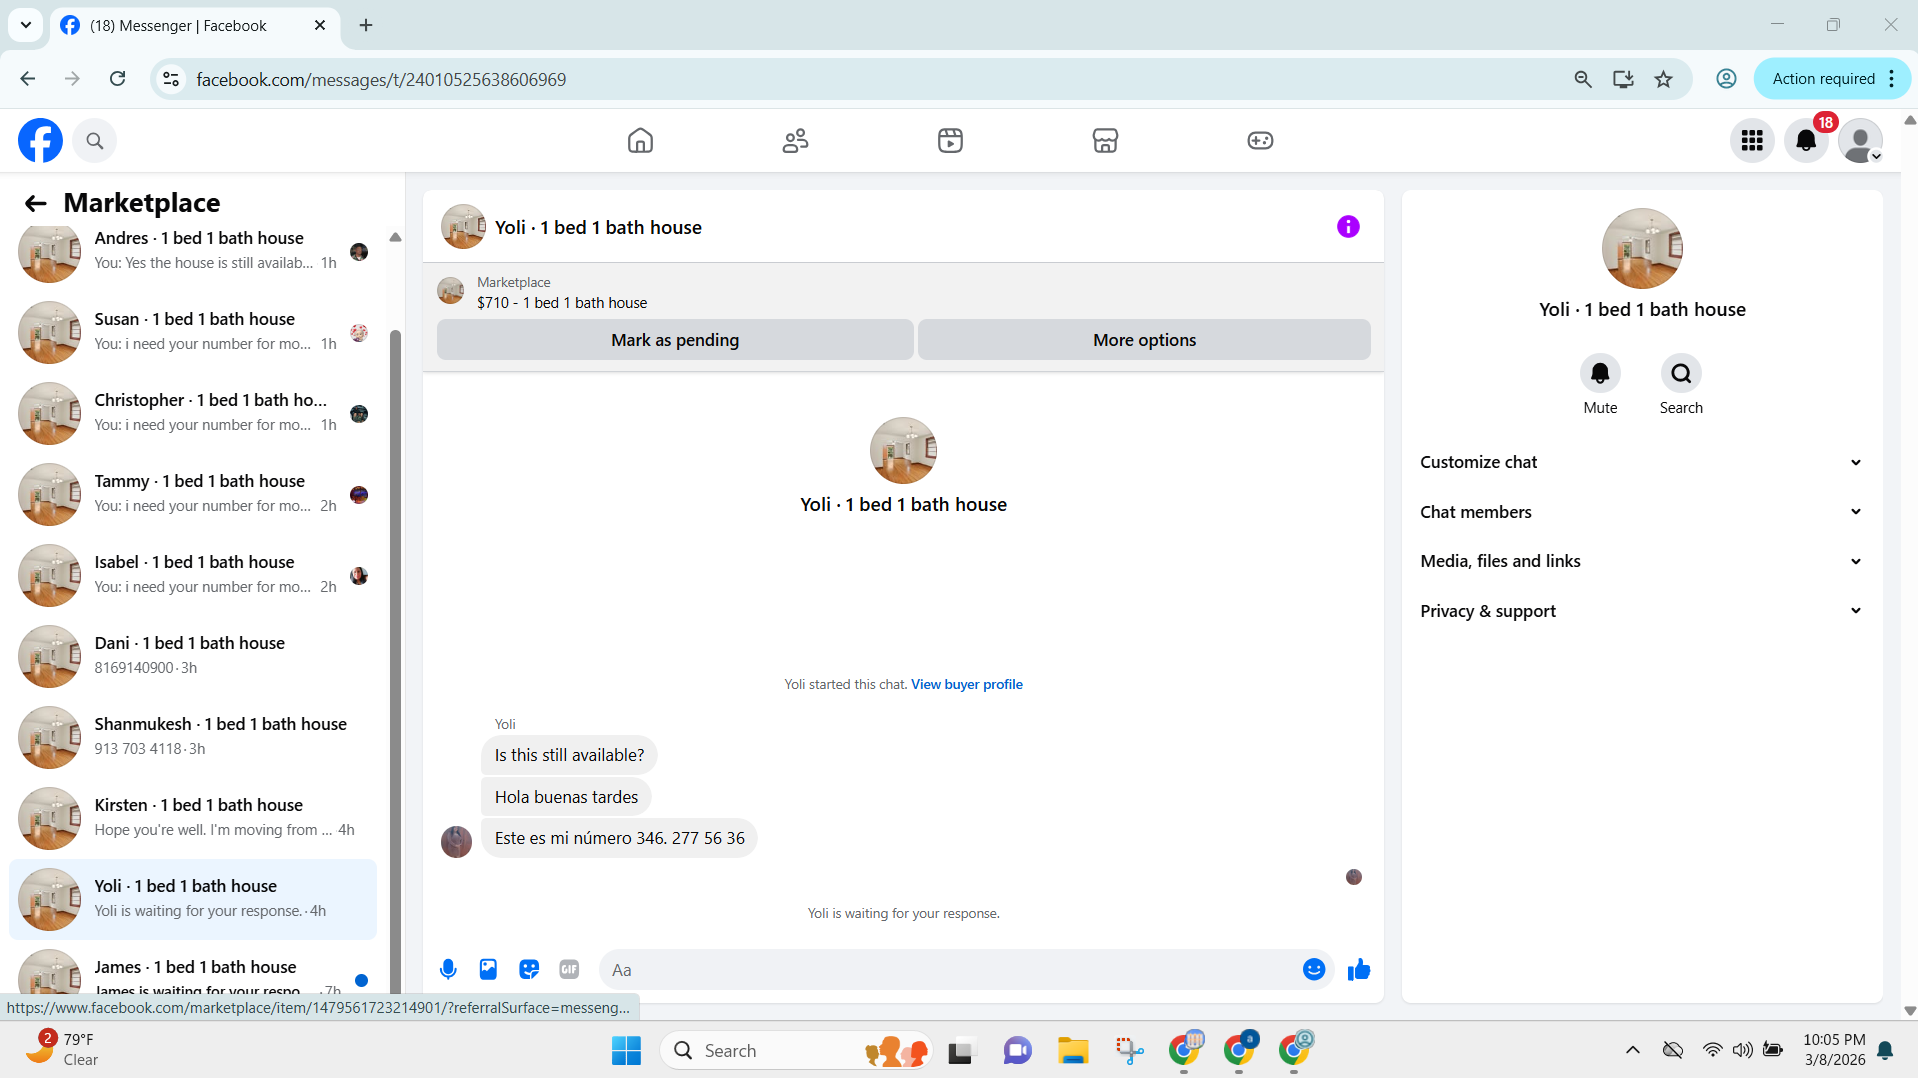Open a new browser tab
Viewport: 1918px width, 1078px height.
pyautogui.click(x=365, y=25)
